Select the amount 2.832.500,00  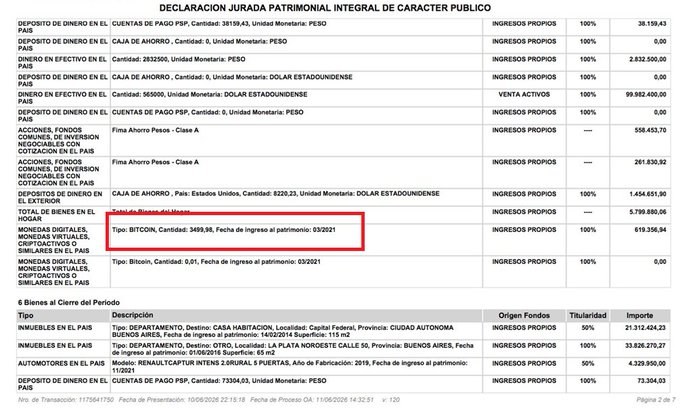(x=647, y=59)
